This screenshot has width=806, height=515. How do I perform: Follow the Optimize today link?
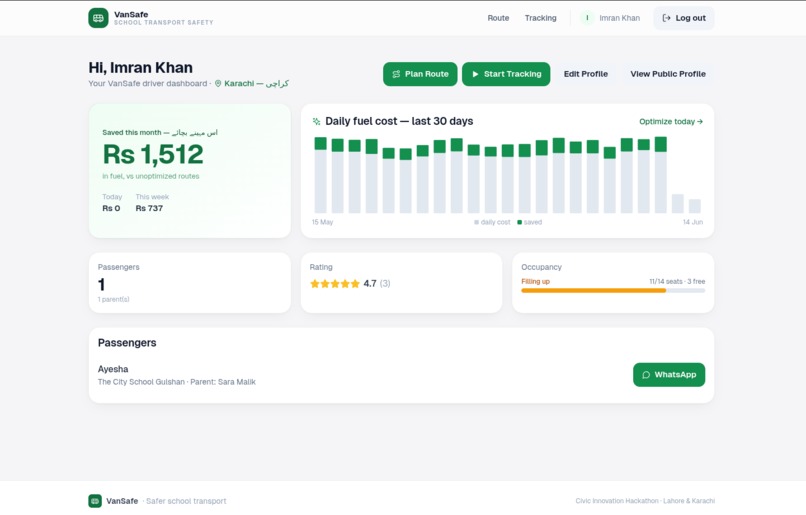click(671, 121)
